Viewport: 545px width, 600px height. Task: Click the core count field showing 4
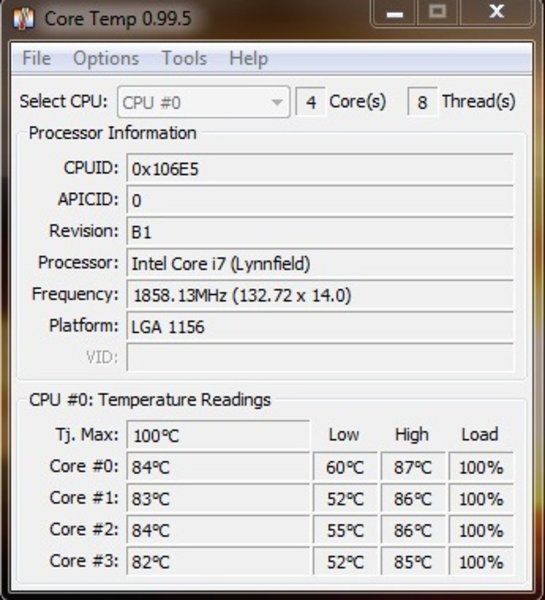pos(311,102)
